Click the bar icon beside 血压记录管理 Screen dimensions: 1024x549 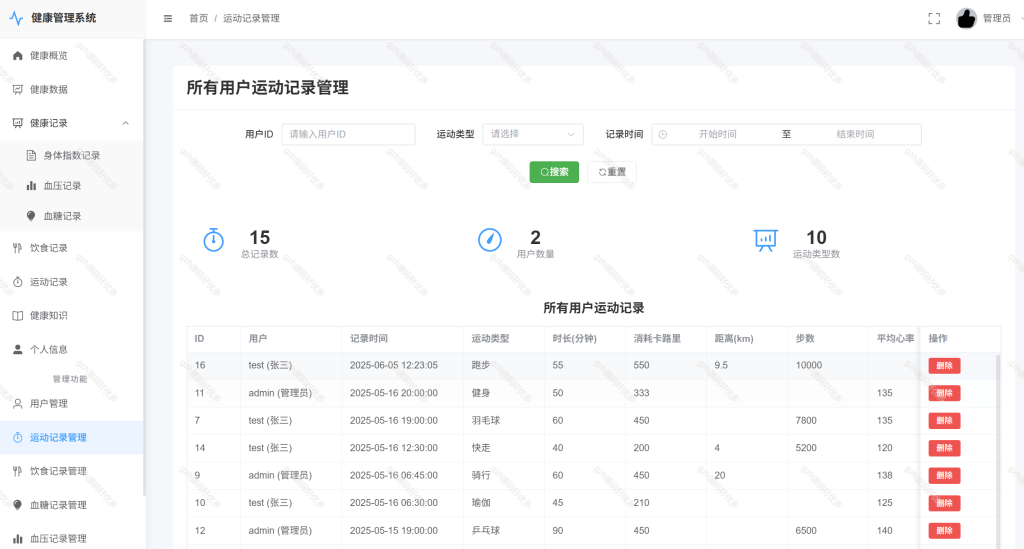[x=18, y=539]
